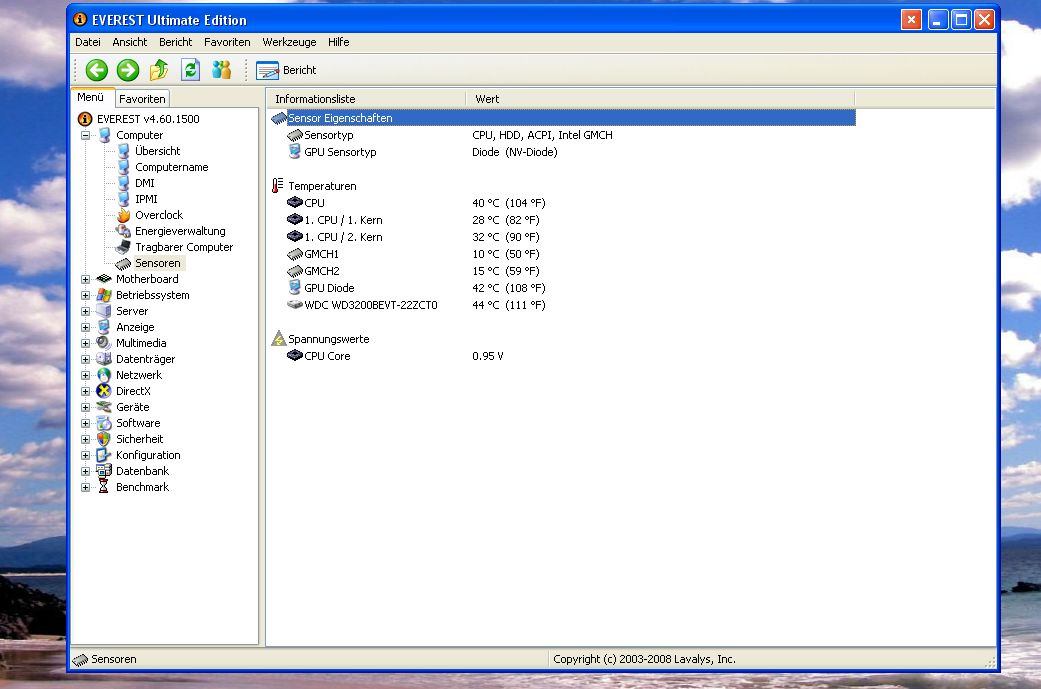Image resolution: width=1041 pixels, height=689 pixels.
Task: Click the Software disc icon
Action: click(104, 423)
